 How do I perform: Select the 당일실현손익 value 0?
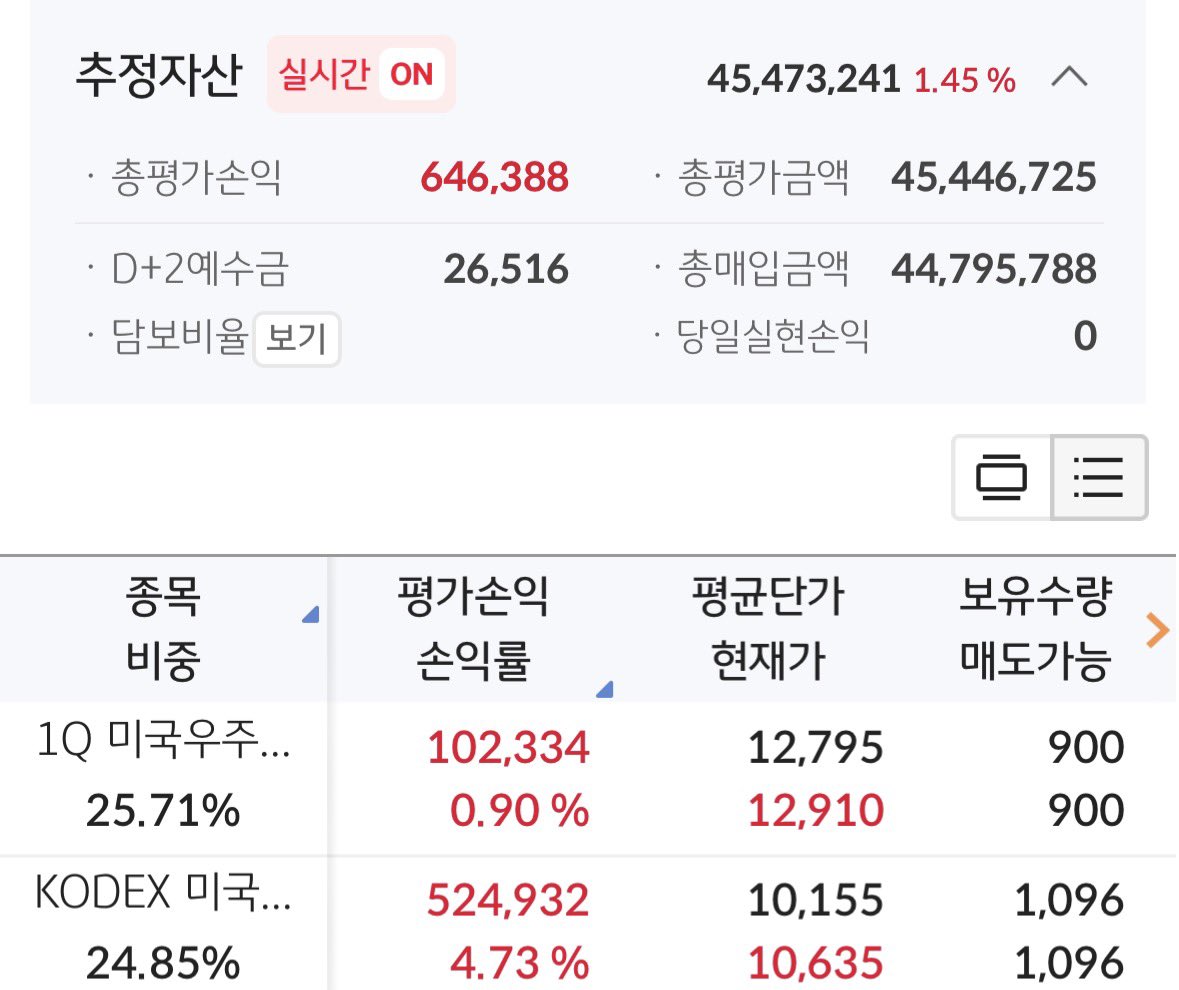(x=1085, y=335)
